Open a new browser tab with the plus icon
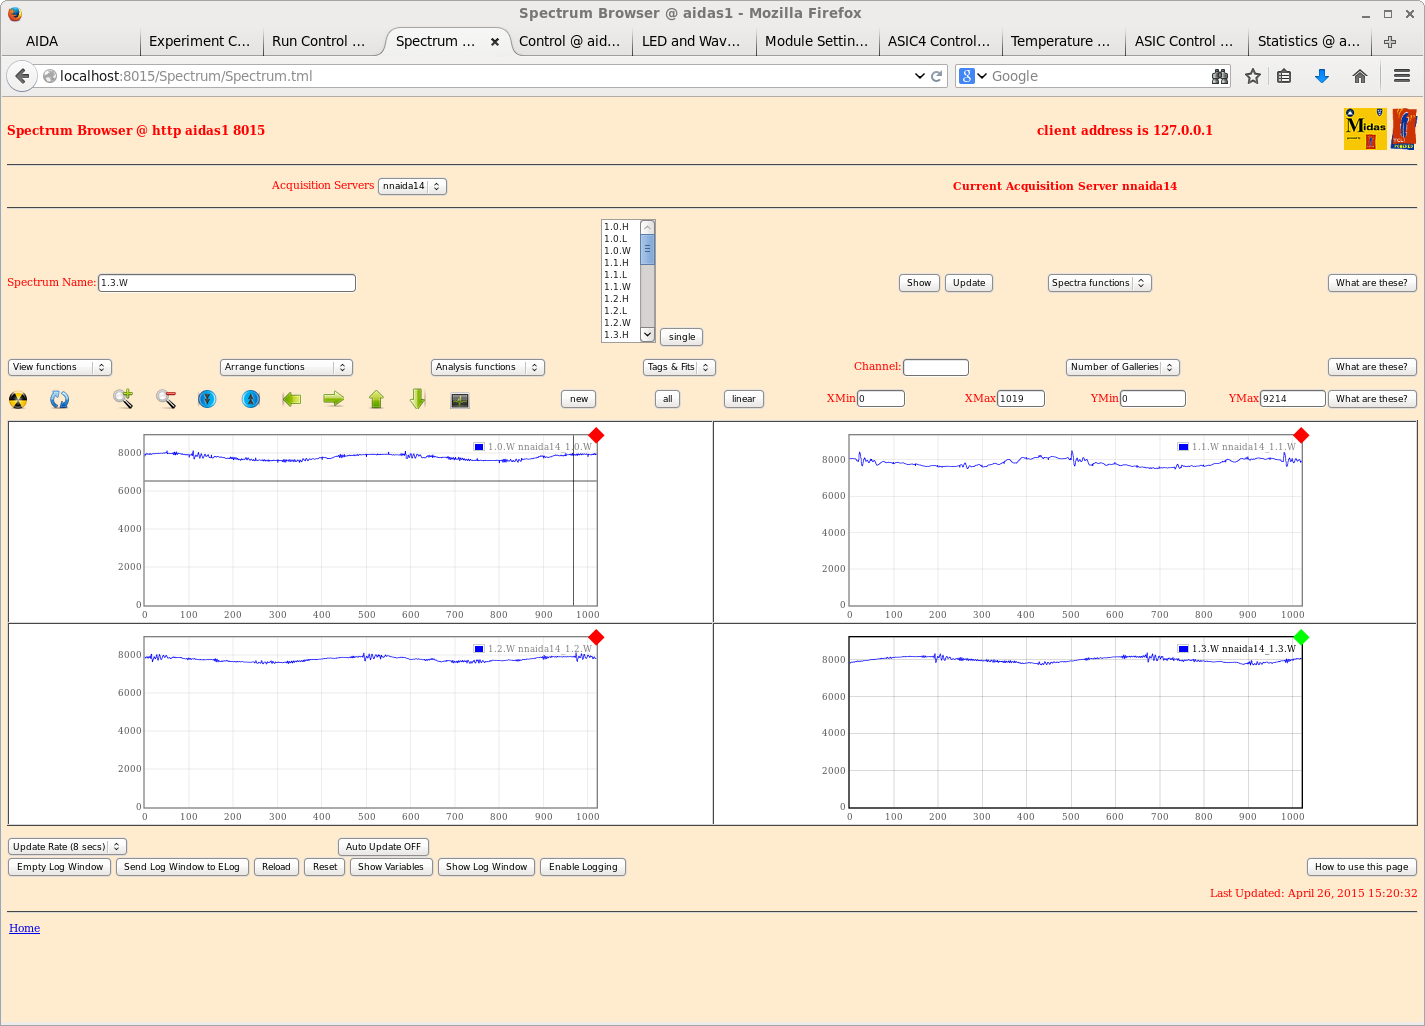This screenshot has width=1425, height=1026. pos(1390,41)
